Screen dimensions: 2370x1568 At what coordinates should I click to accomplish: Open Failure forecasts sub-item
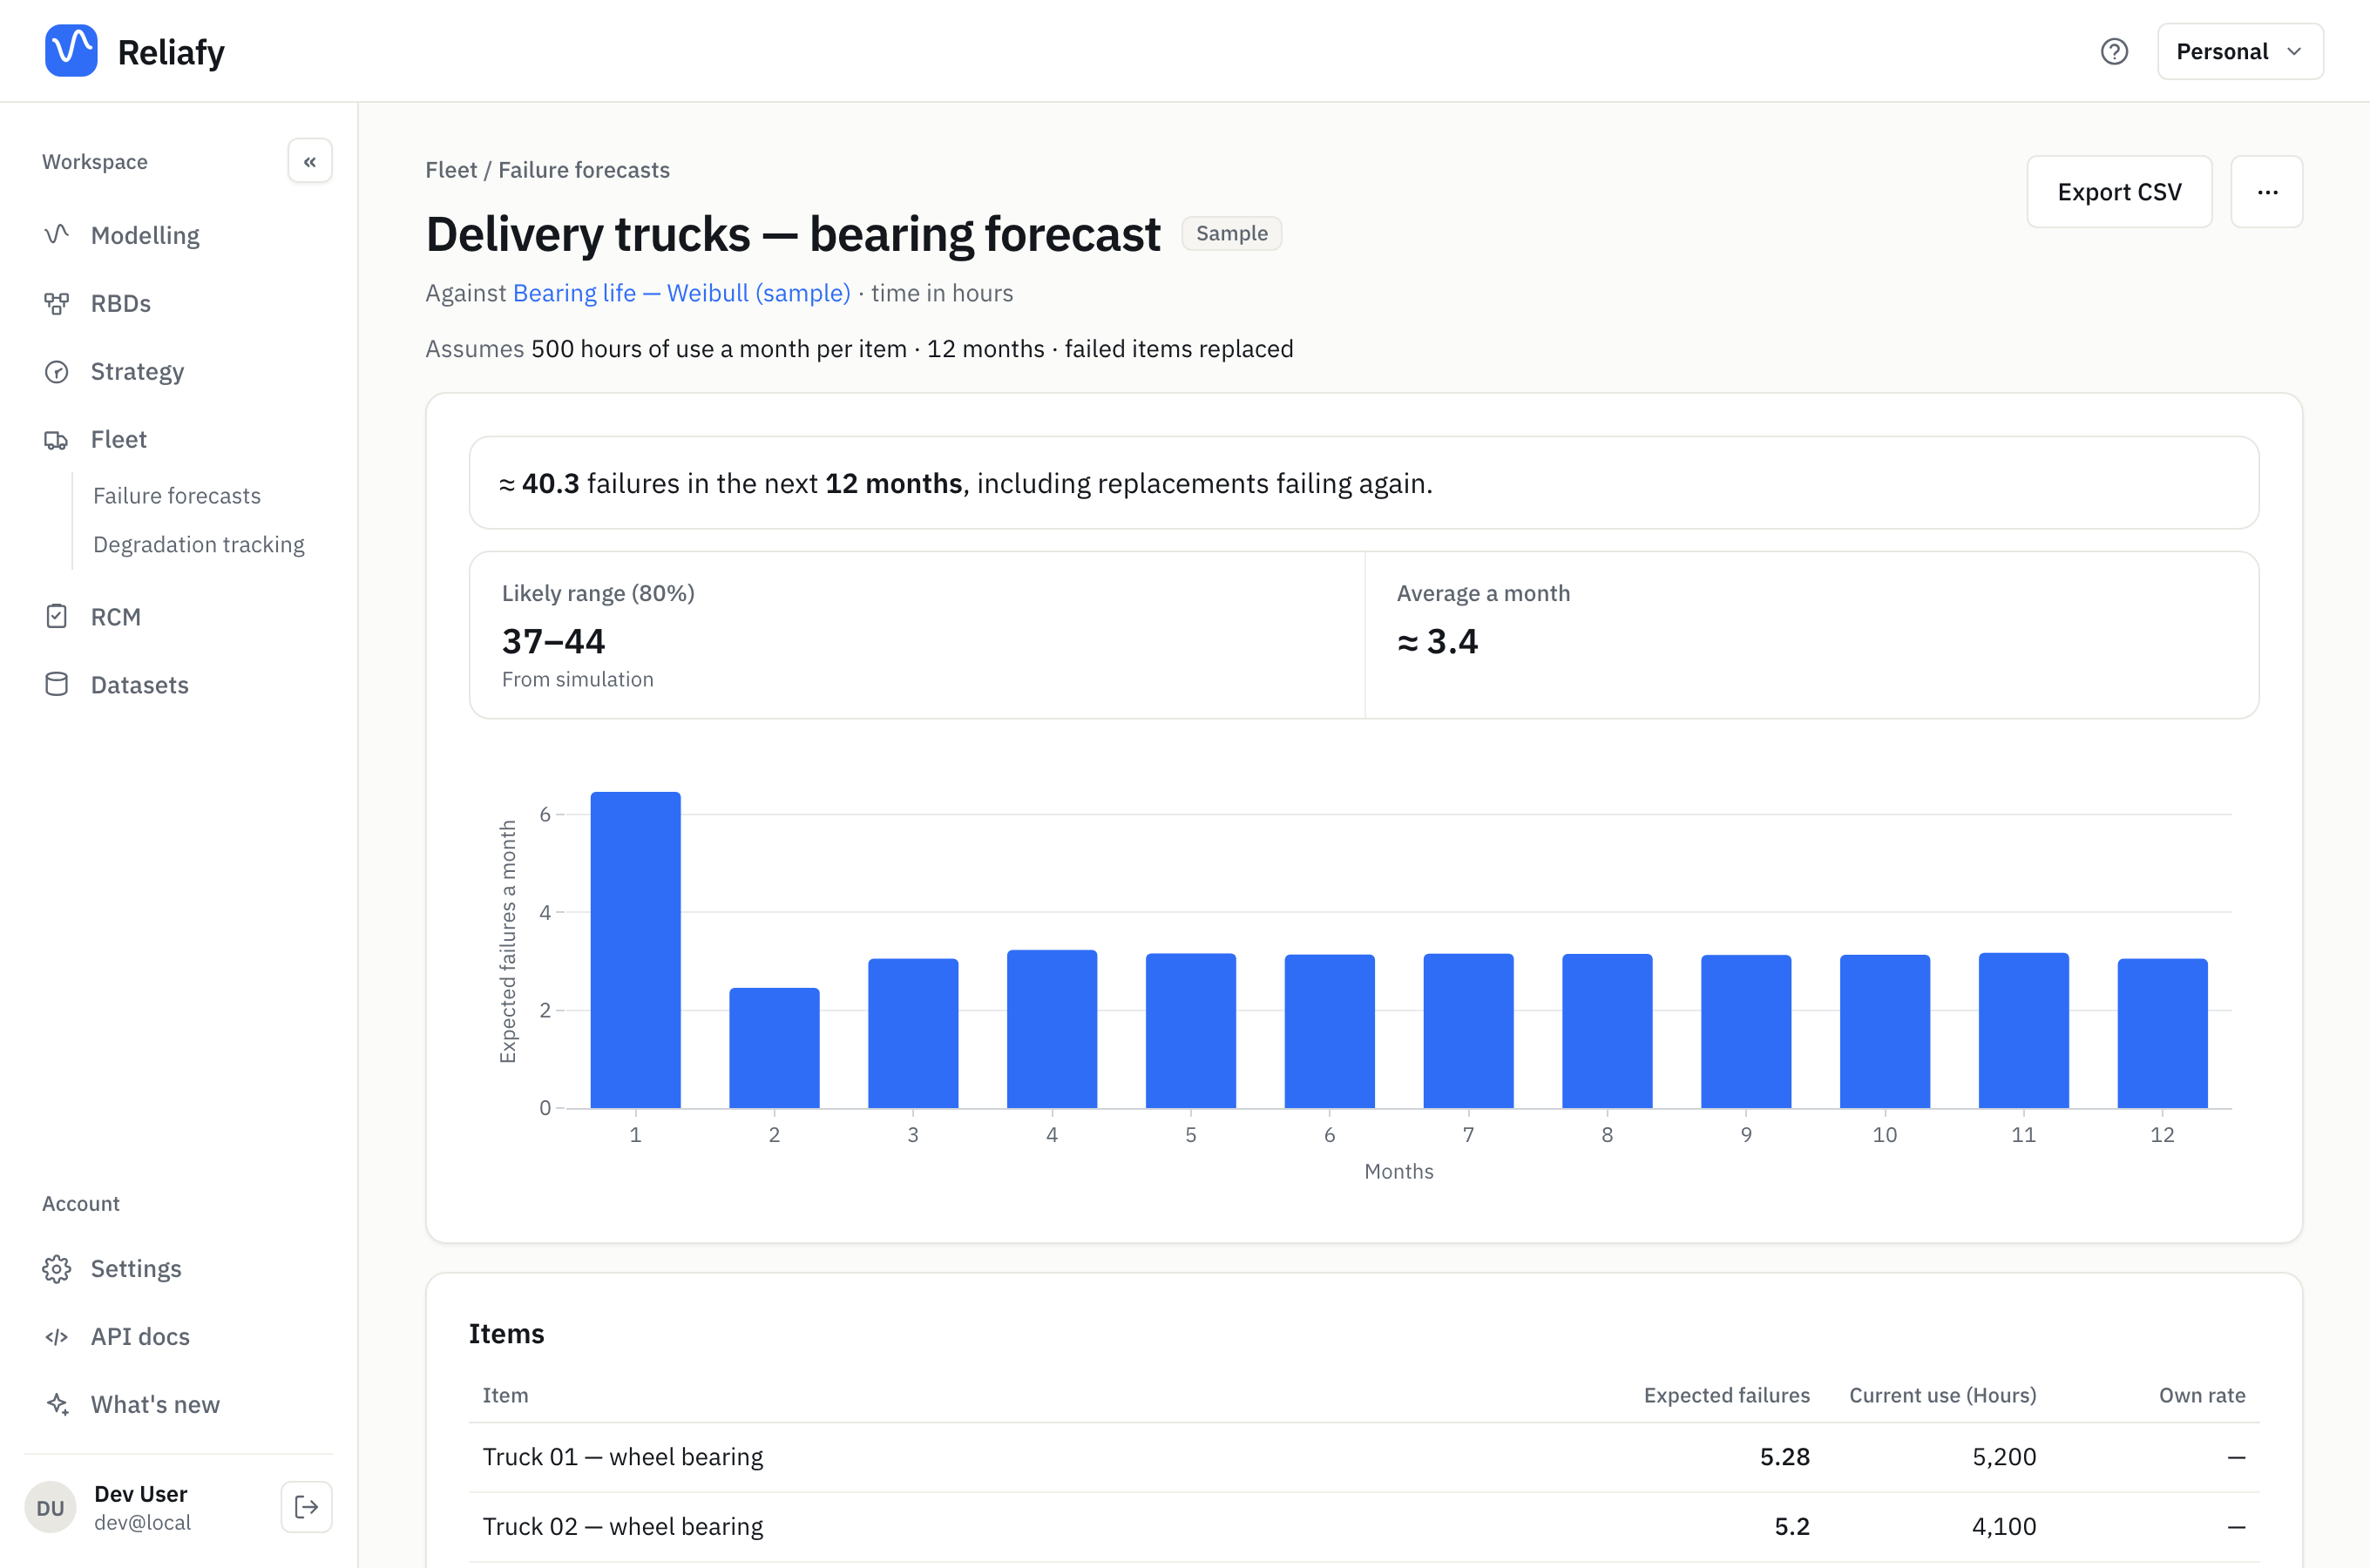[177, 496]
